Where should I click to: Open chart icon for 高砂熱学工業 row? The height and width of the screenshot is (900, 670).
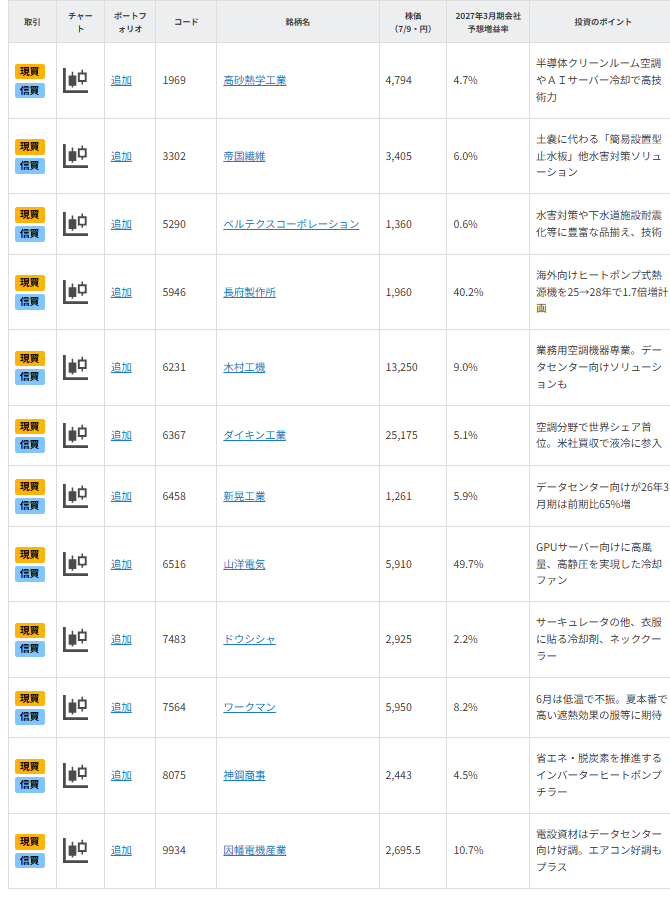(75, 81)
